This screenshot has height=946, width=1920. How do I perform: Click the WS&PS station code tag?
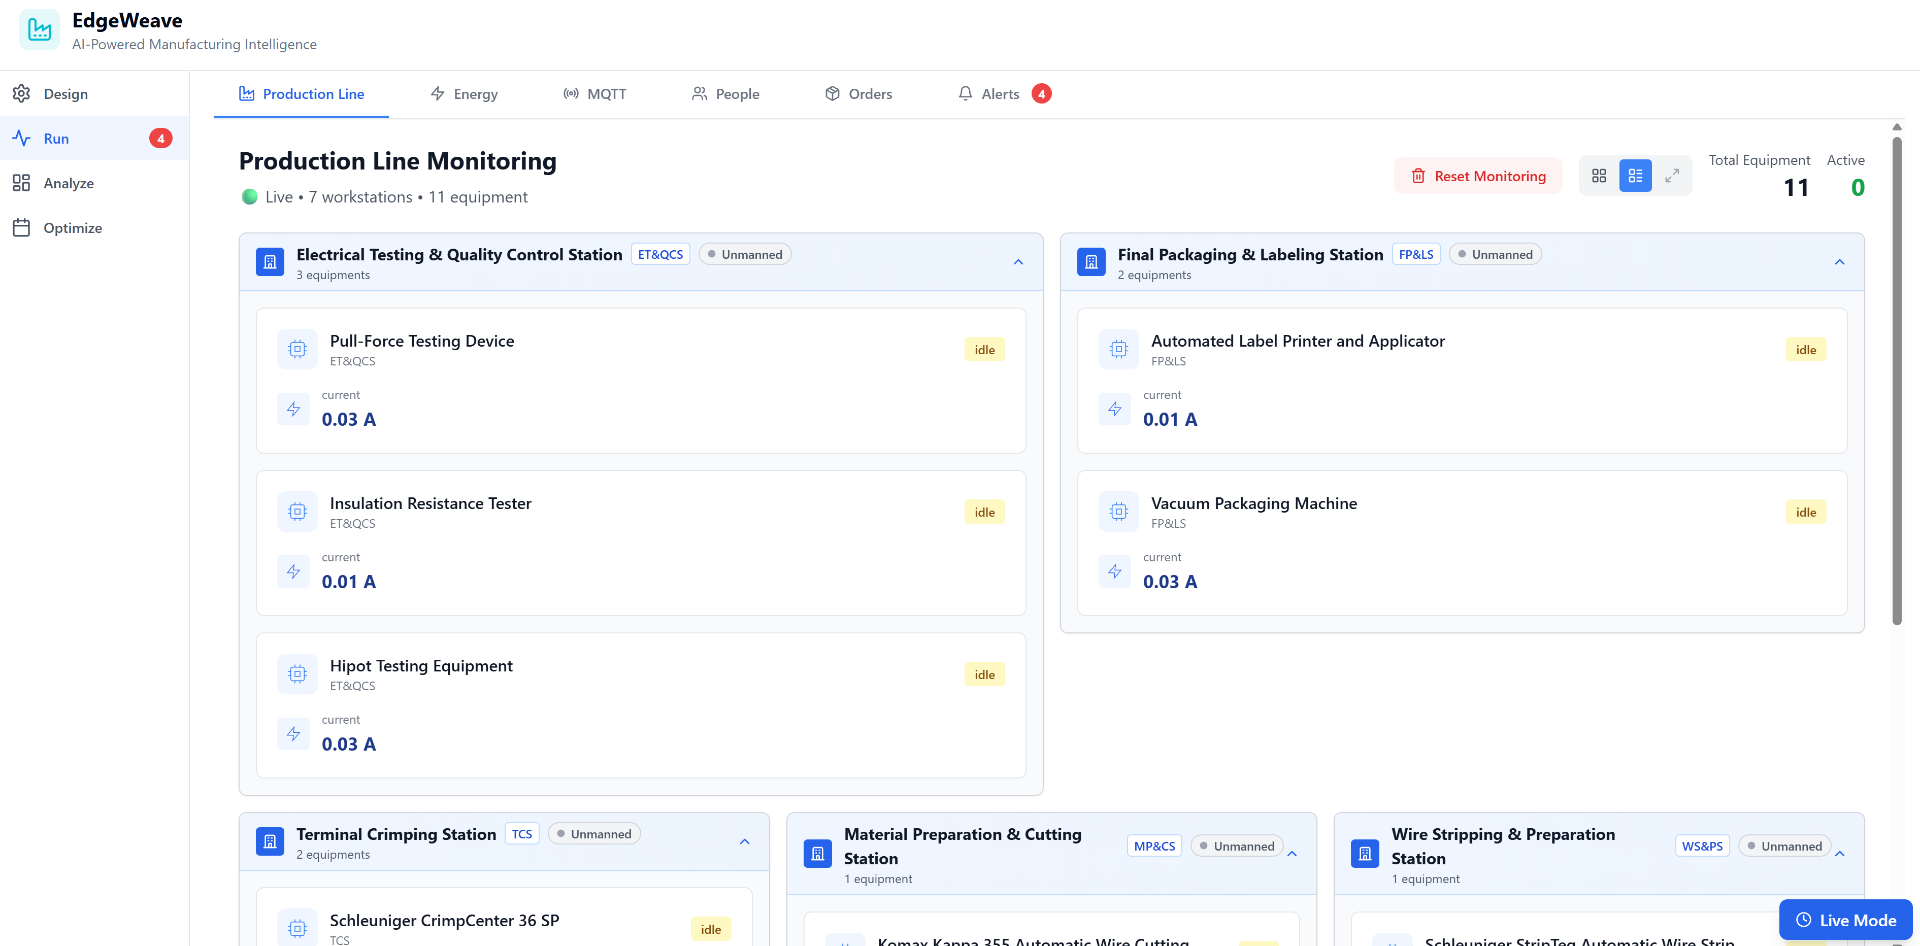(x=1702, y=846)
